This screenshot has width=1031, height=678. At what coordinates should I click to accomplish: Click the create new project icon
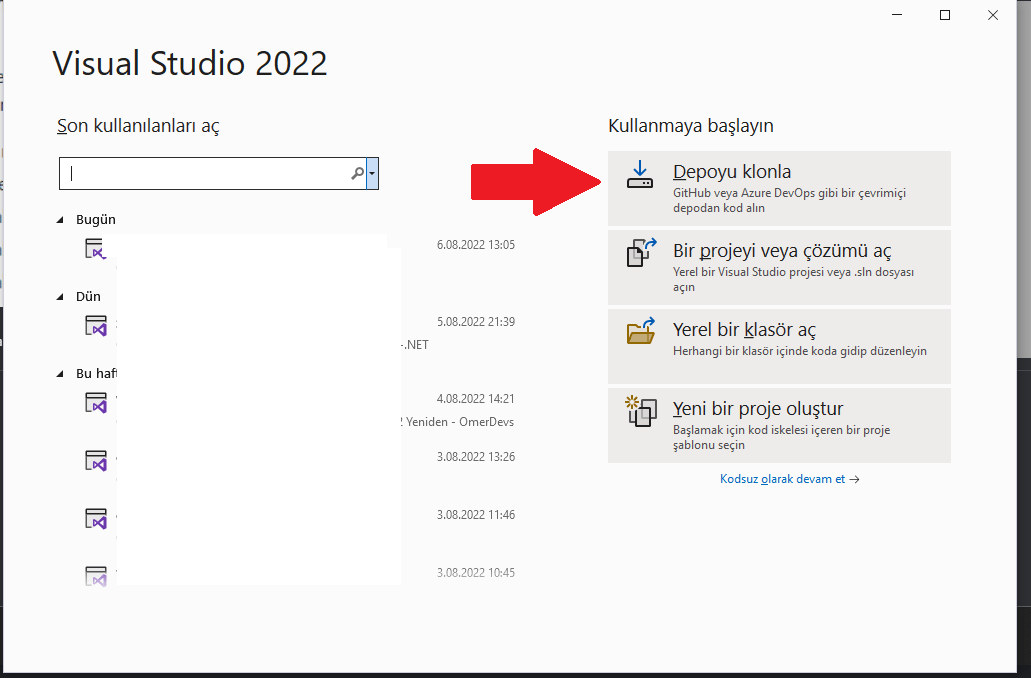(641, 411)
